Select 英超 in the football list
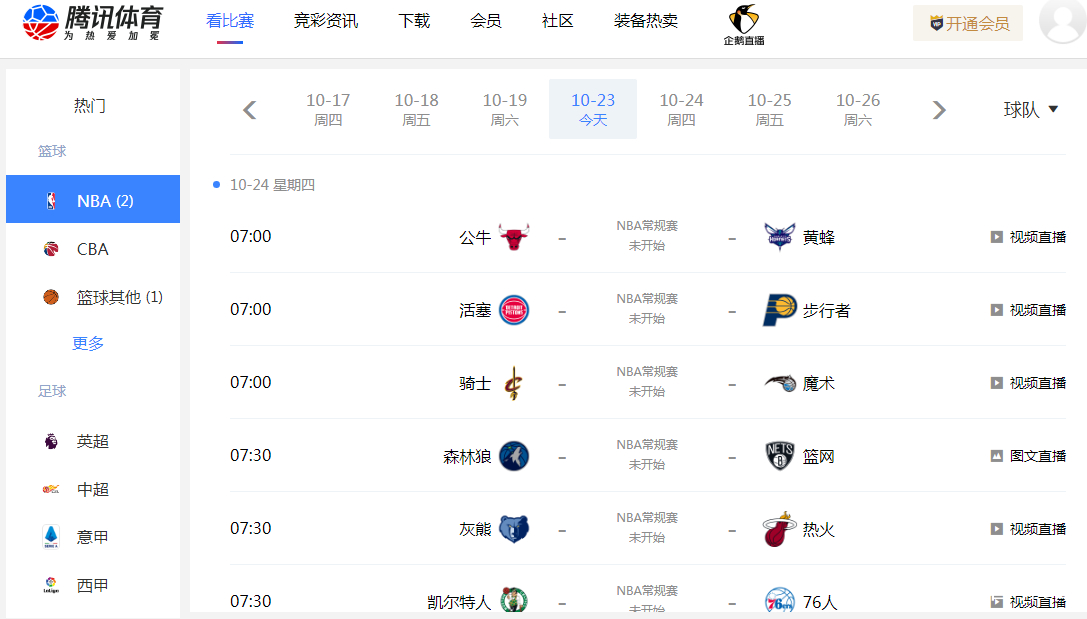 tap(93, 442)
